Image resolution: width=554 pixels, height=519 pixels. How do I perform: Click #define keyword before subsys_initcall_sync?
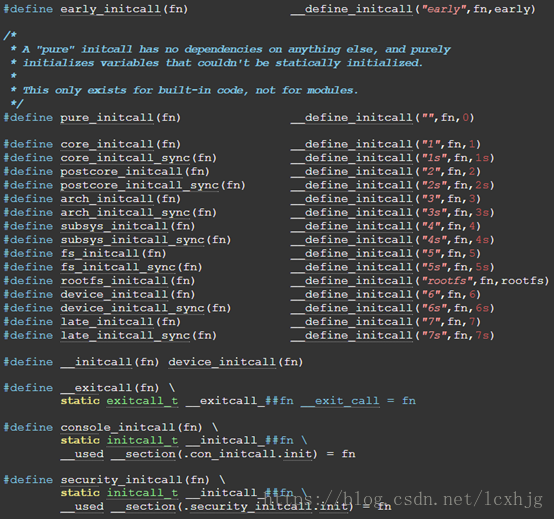click(x=28, y=240)
